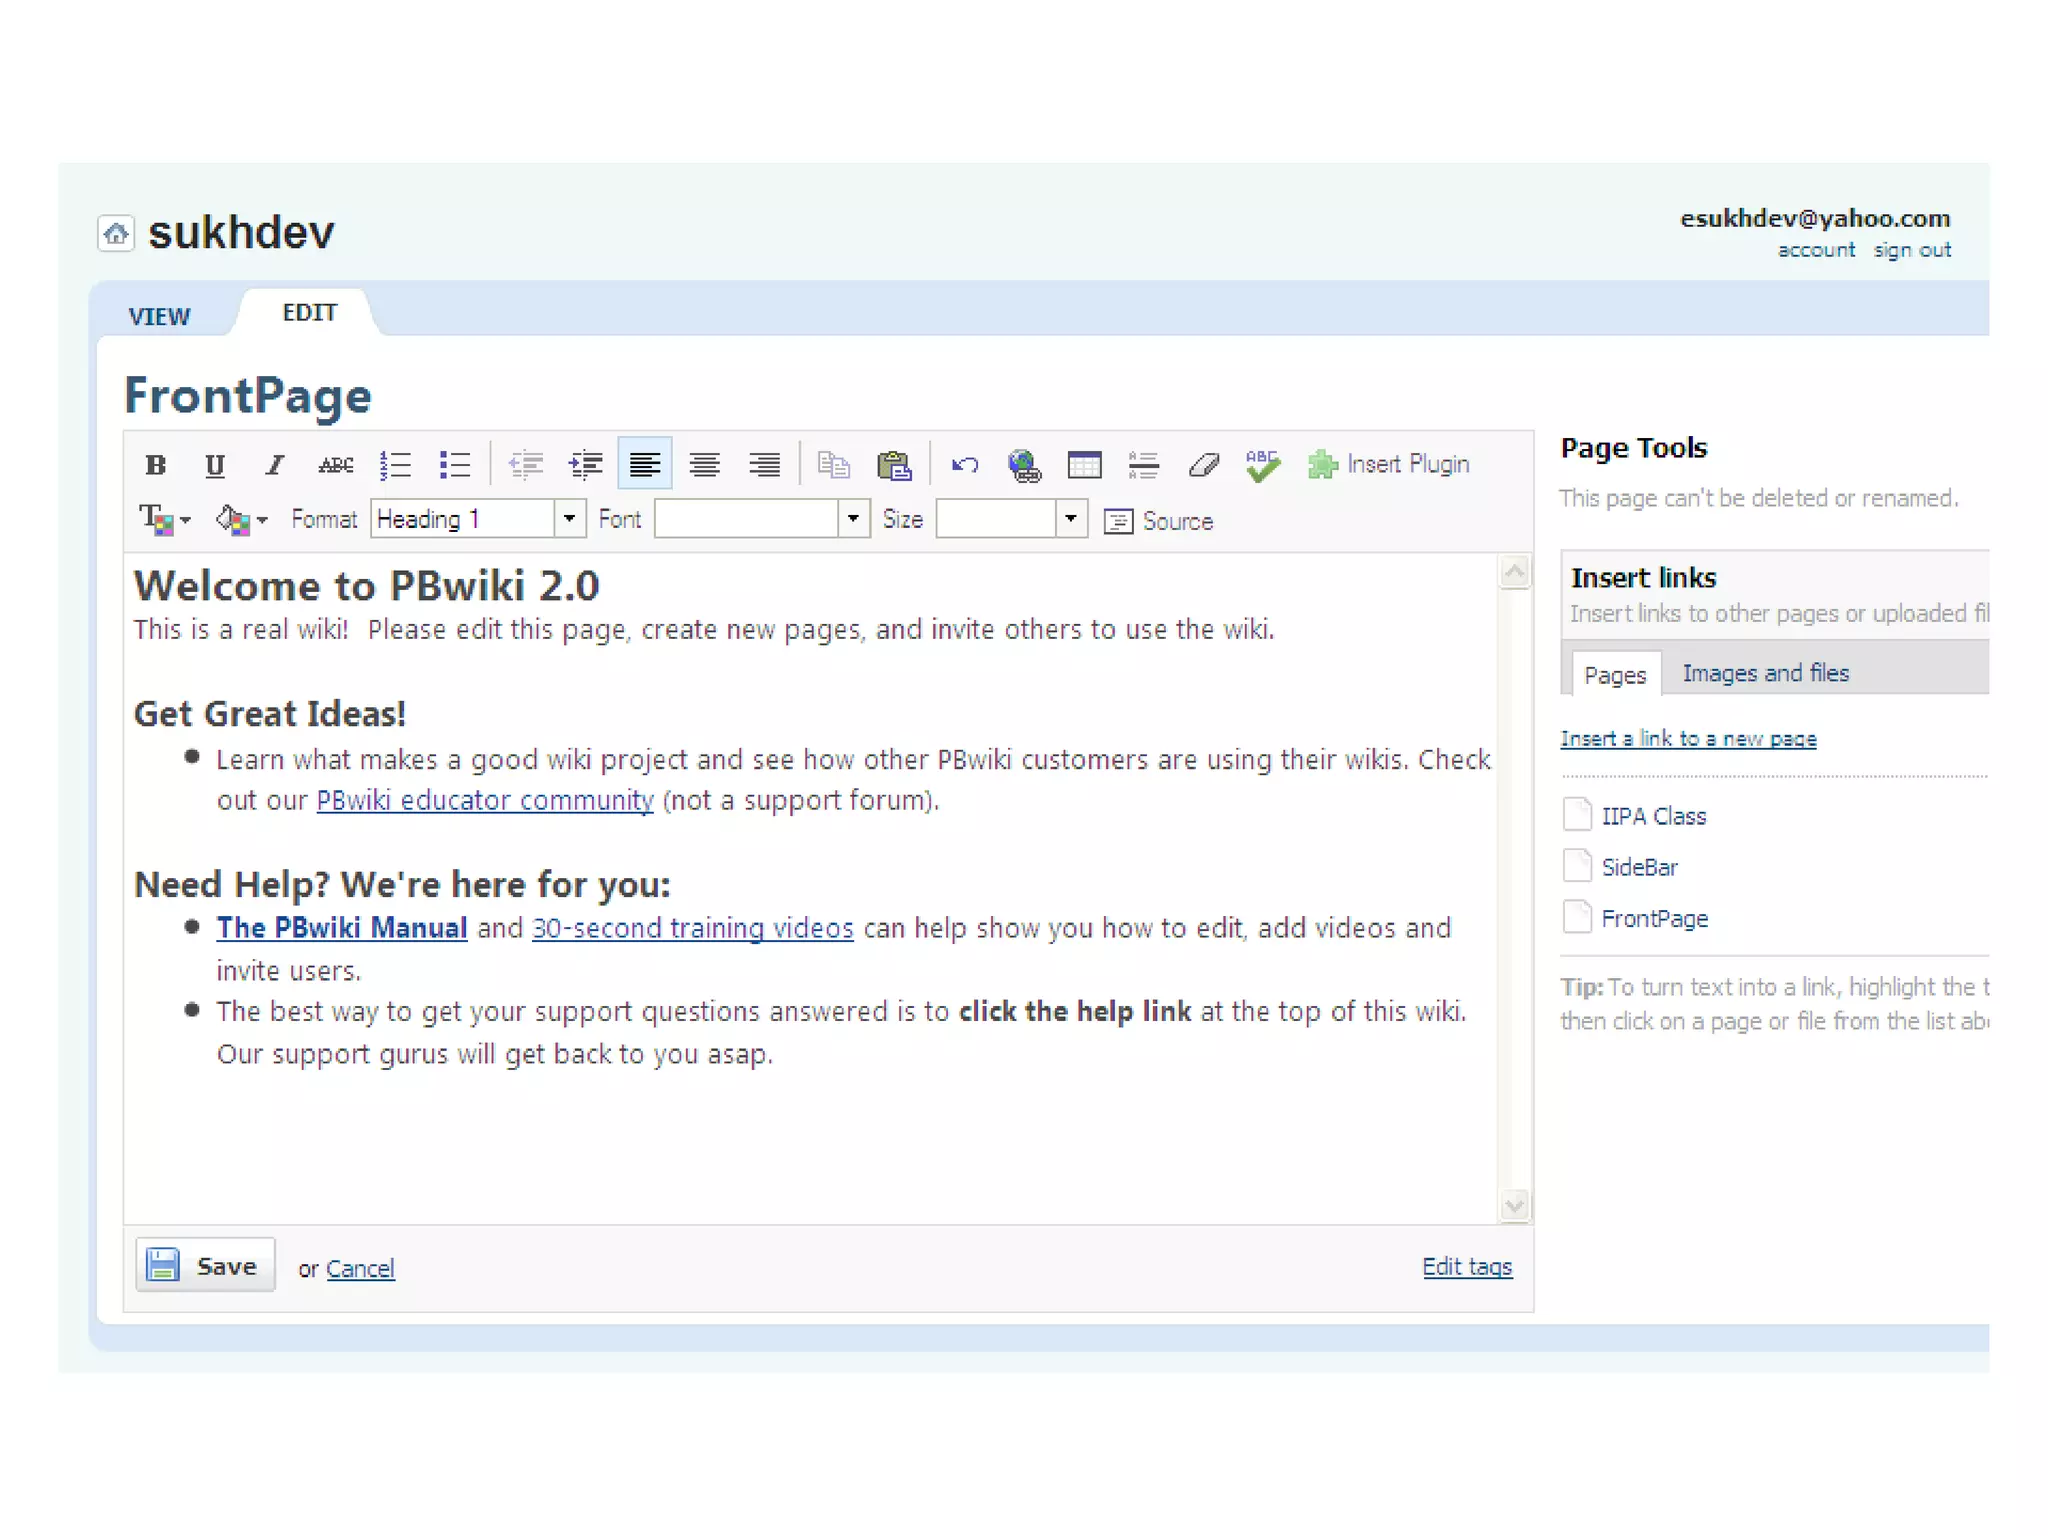Select the right align button
Image resolution: width=2048 pixels, height=1536 pixels.
pyautogui.click(x=765, y=465)
